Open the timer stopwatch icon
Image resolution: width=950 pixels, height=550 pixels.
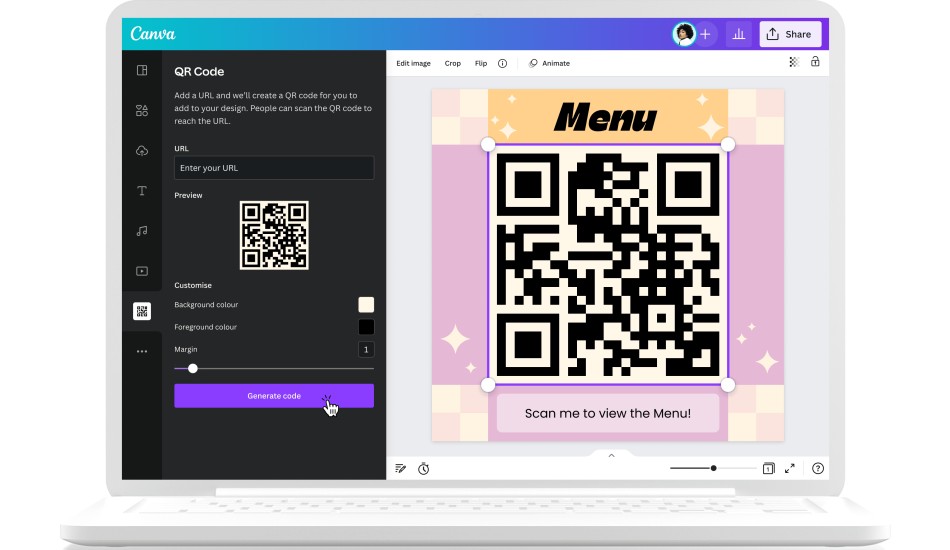pyautogui.click(x=424, y=468)
